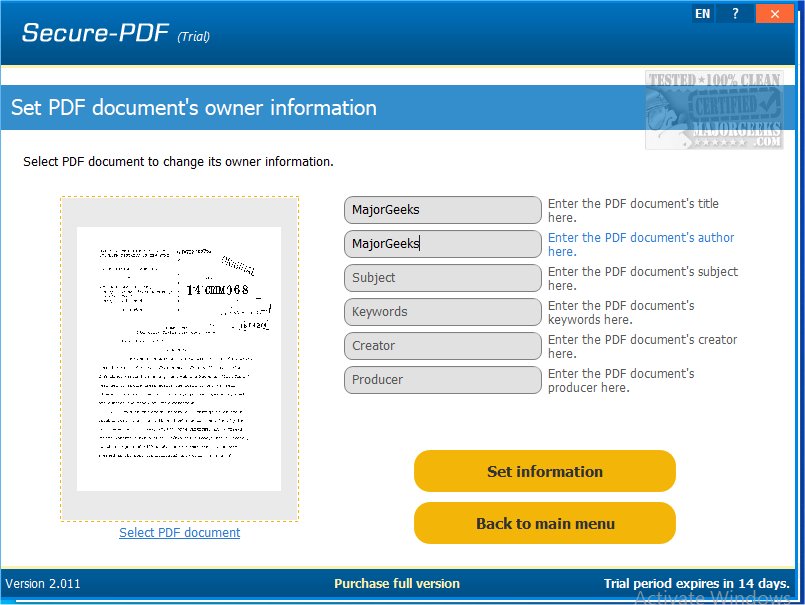Click the Producer input field
Screen dimensions: 805x605
click(x=443, y=380)
